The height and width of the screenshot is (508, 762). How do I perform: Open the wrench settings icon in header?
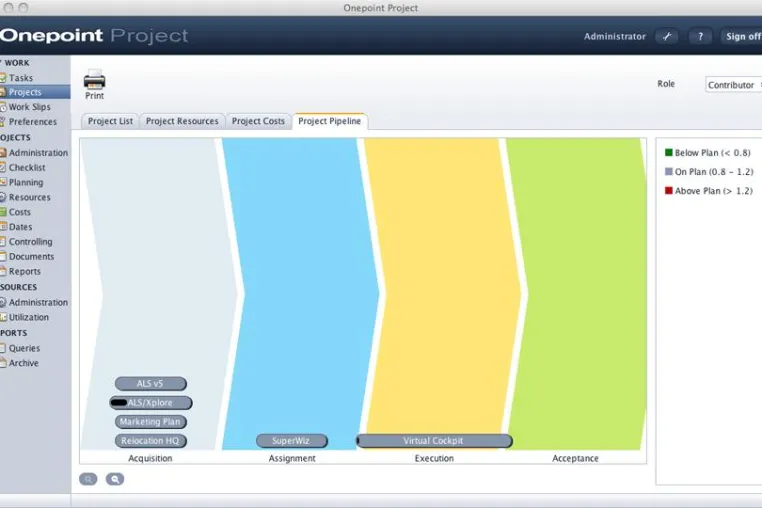[667, 36]
